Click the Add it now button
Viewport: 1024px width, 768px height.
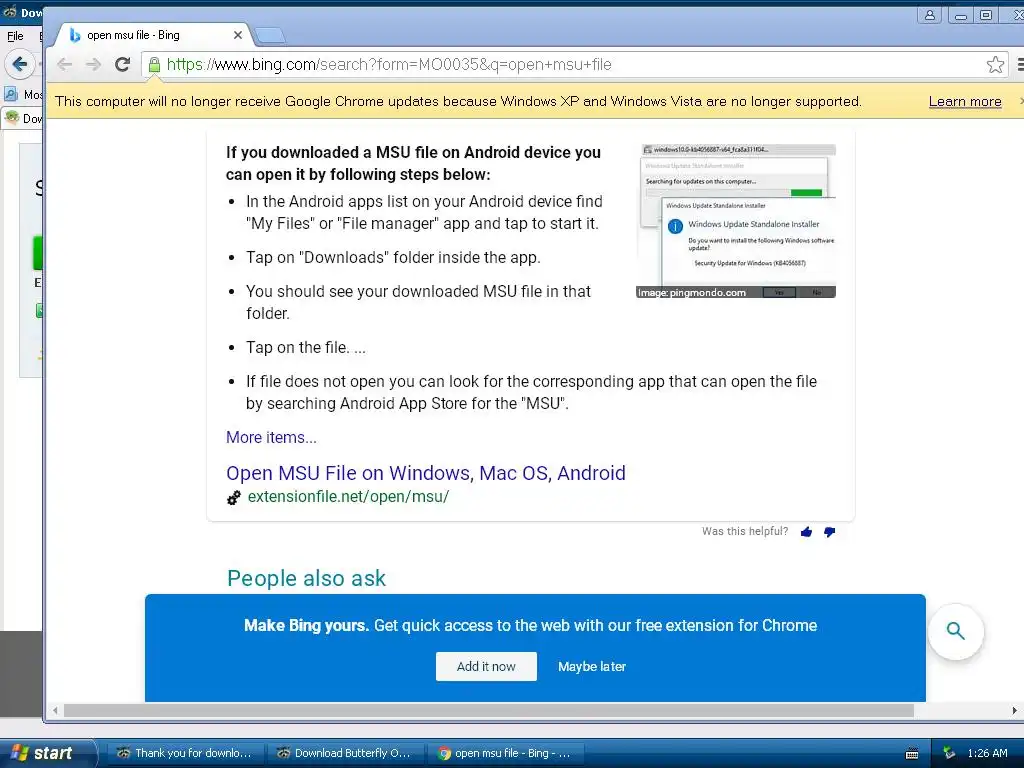[486, 666]
